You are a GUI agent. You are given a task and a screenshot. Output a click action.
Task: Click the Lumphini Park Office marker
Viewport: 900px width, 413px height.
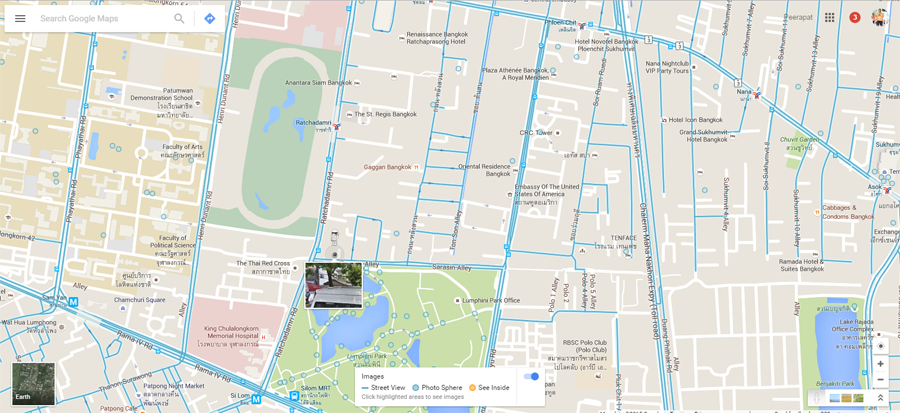click(457, 301)
